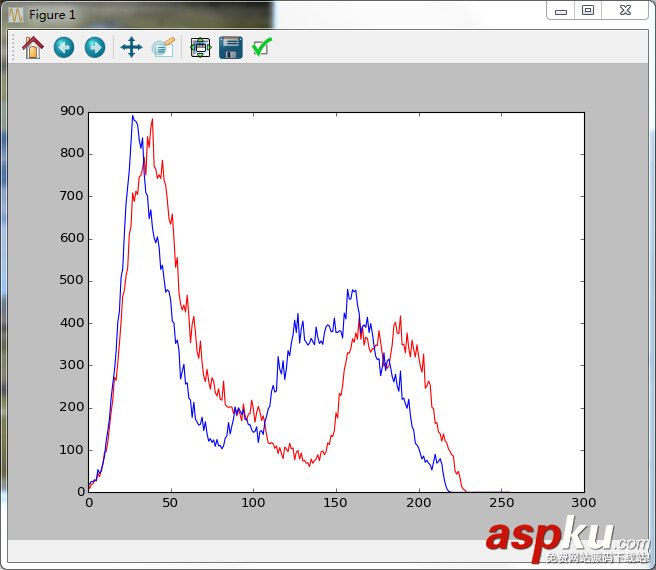
Task: Click the blue curve's tallest peak
Action: [x=133, y=116]
